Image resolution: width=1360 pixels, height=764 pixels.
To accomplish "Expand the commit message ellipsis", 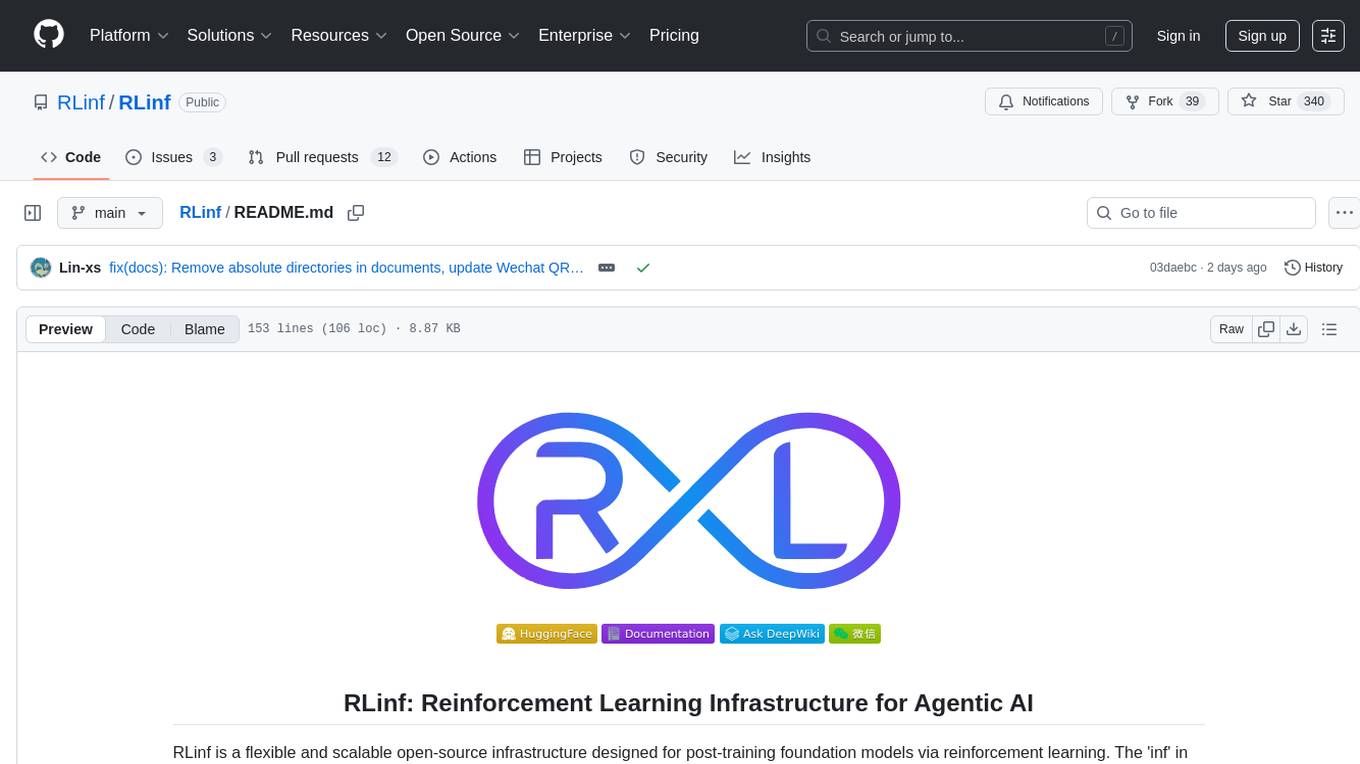I will coord(606,267).
